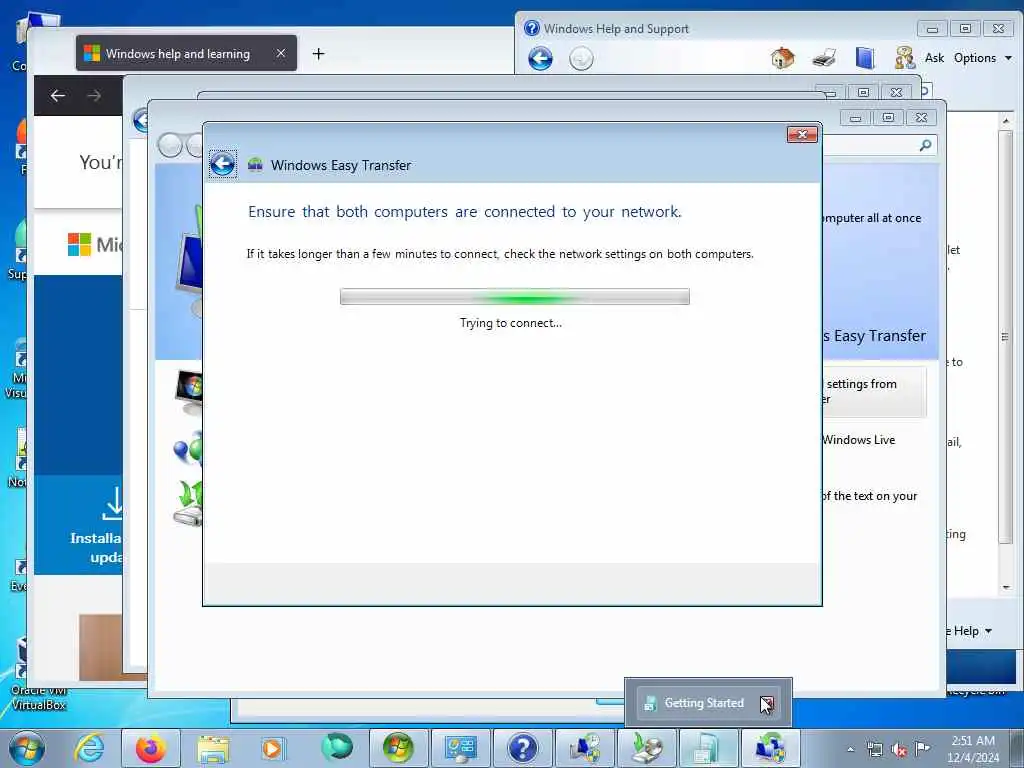Open the Help dropdown at window bottom

coord(971,631)
